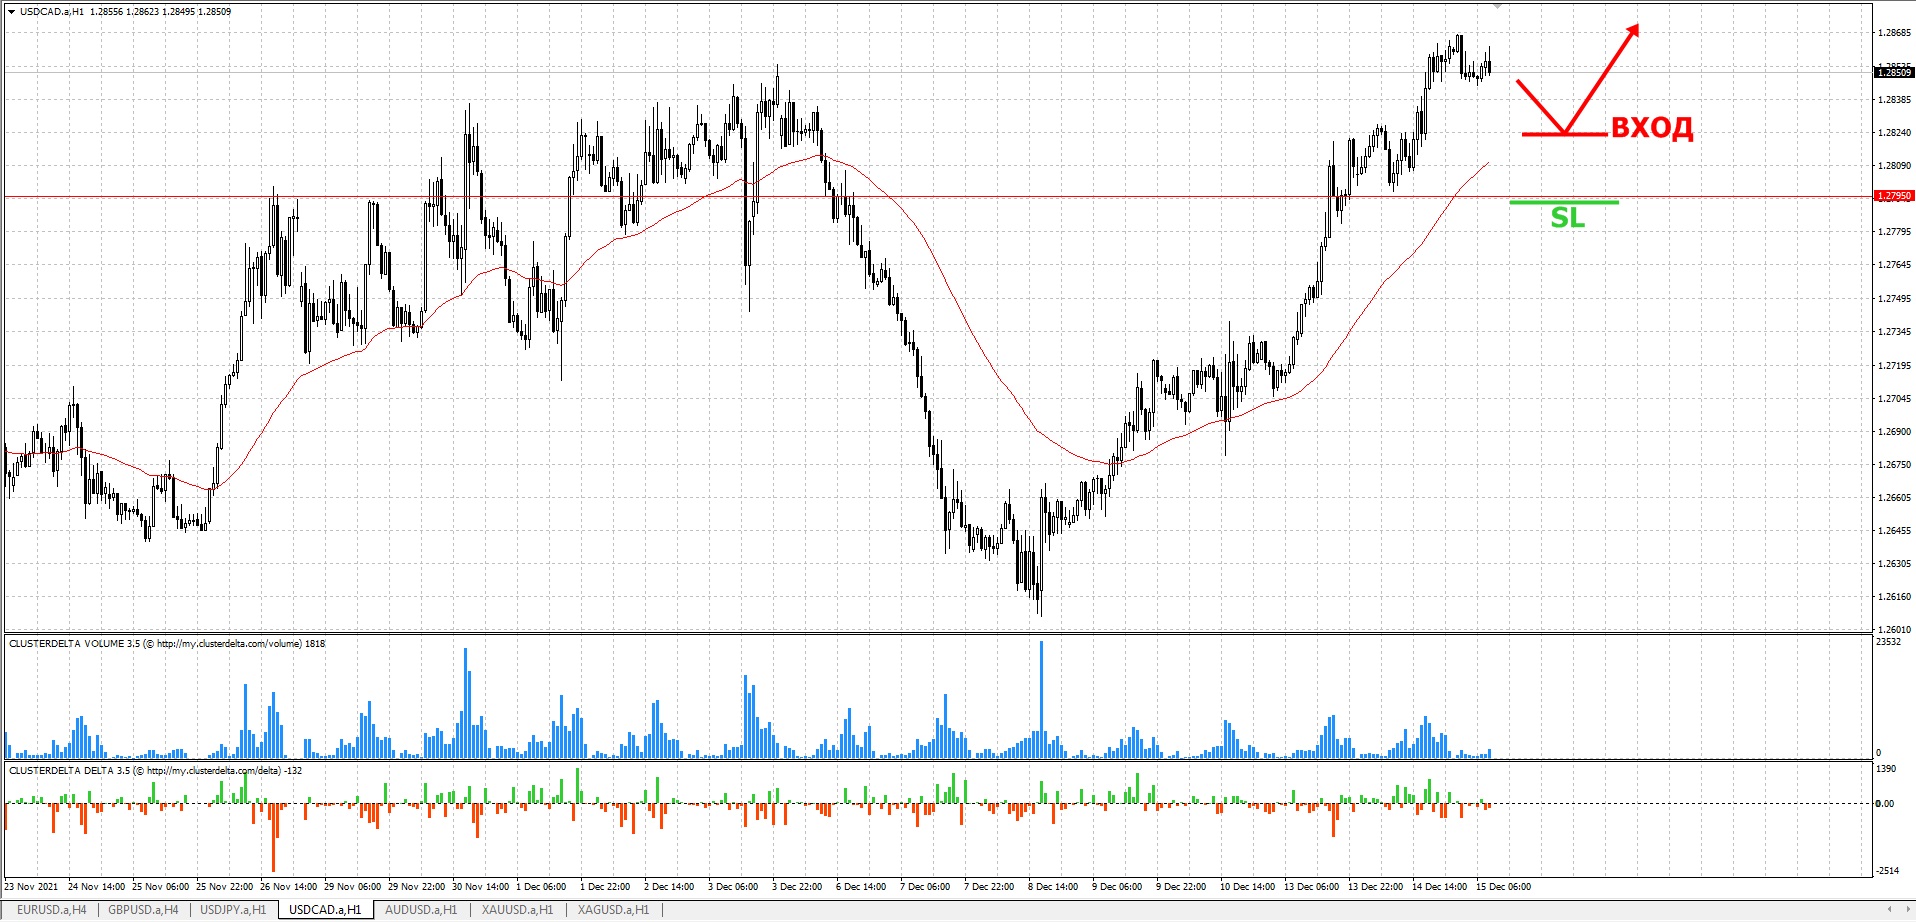The height and width of the screenshot is (922, 1916).
Task: Click the volume scale value 23532
Action: pyautogui.click(x=1888, y=642)
